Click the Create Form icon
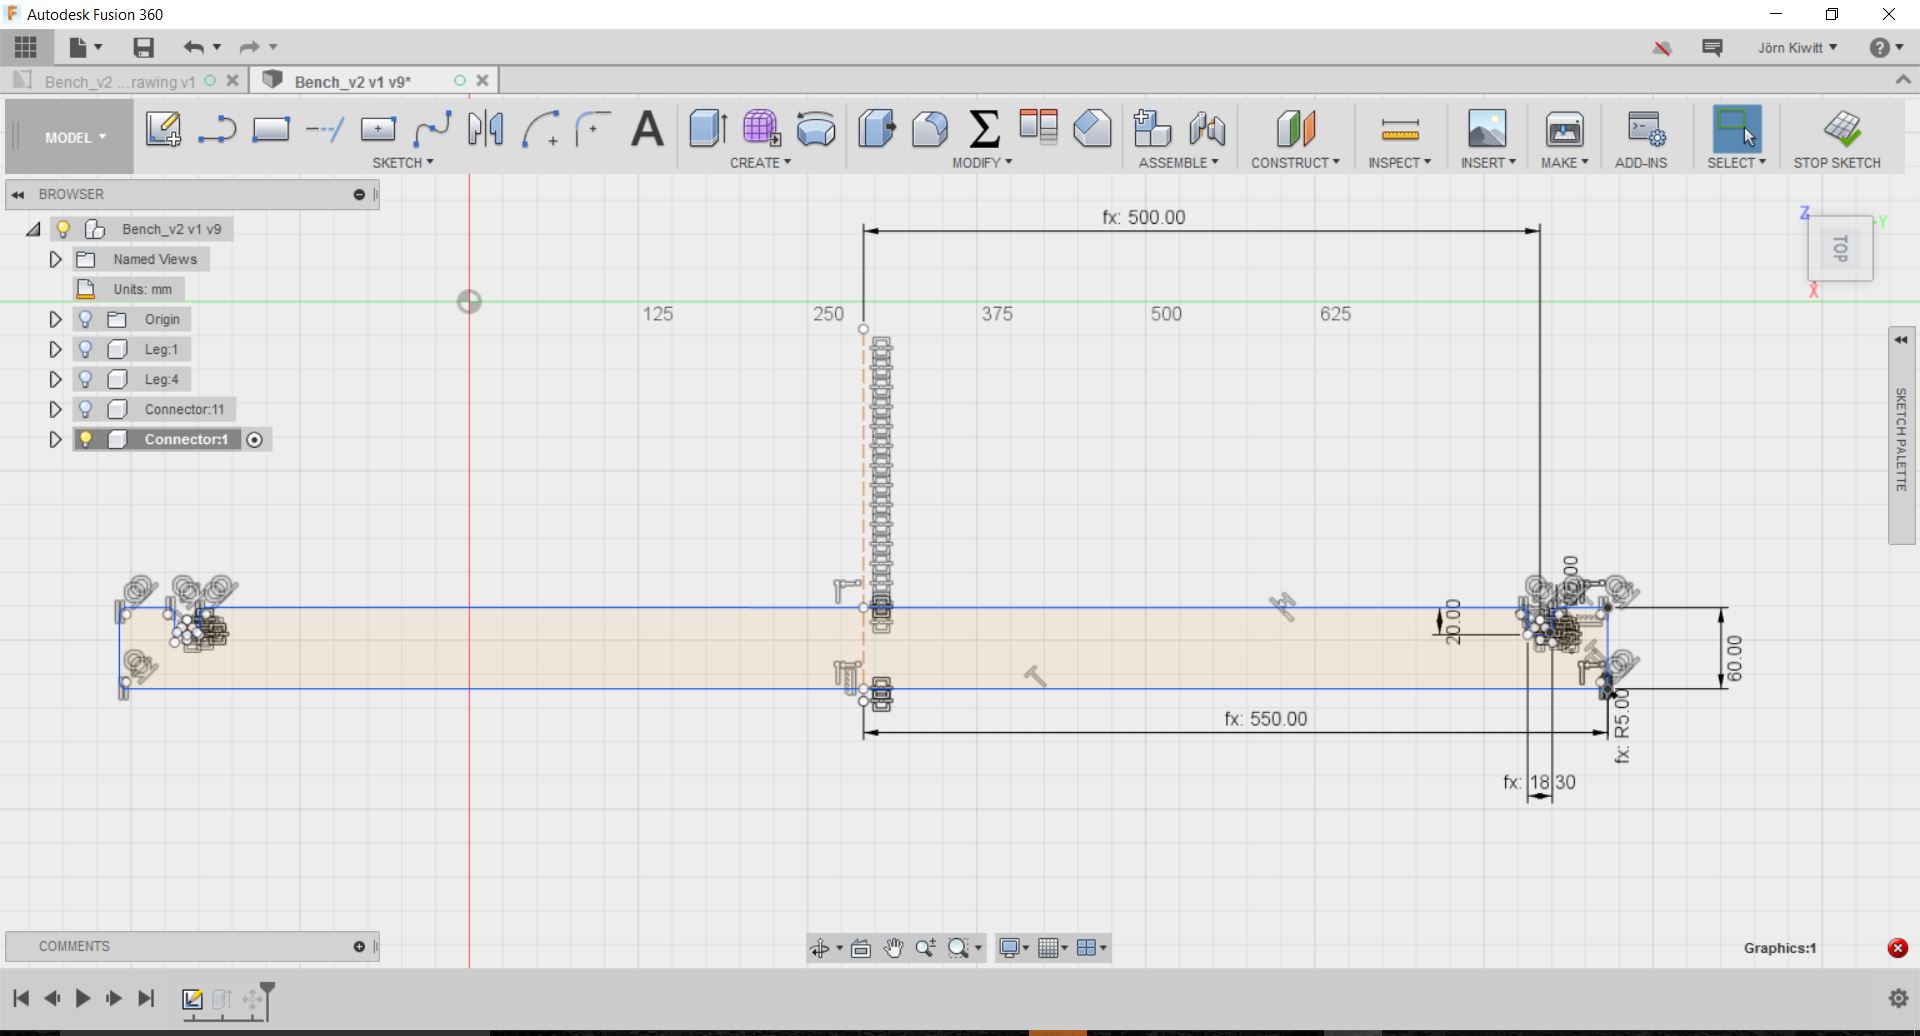This screenshot has height=1036, width=1920. [x=762, y=129]
